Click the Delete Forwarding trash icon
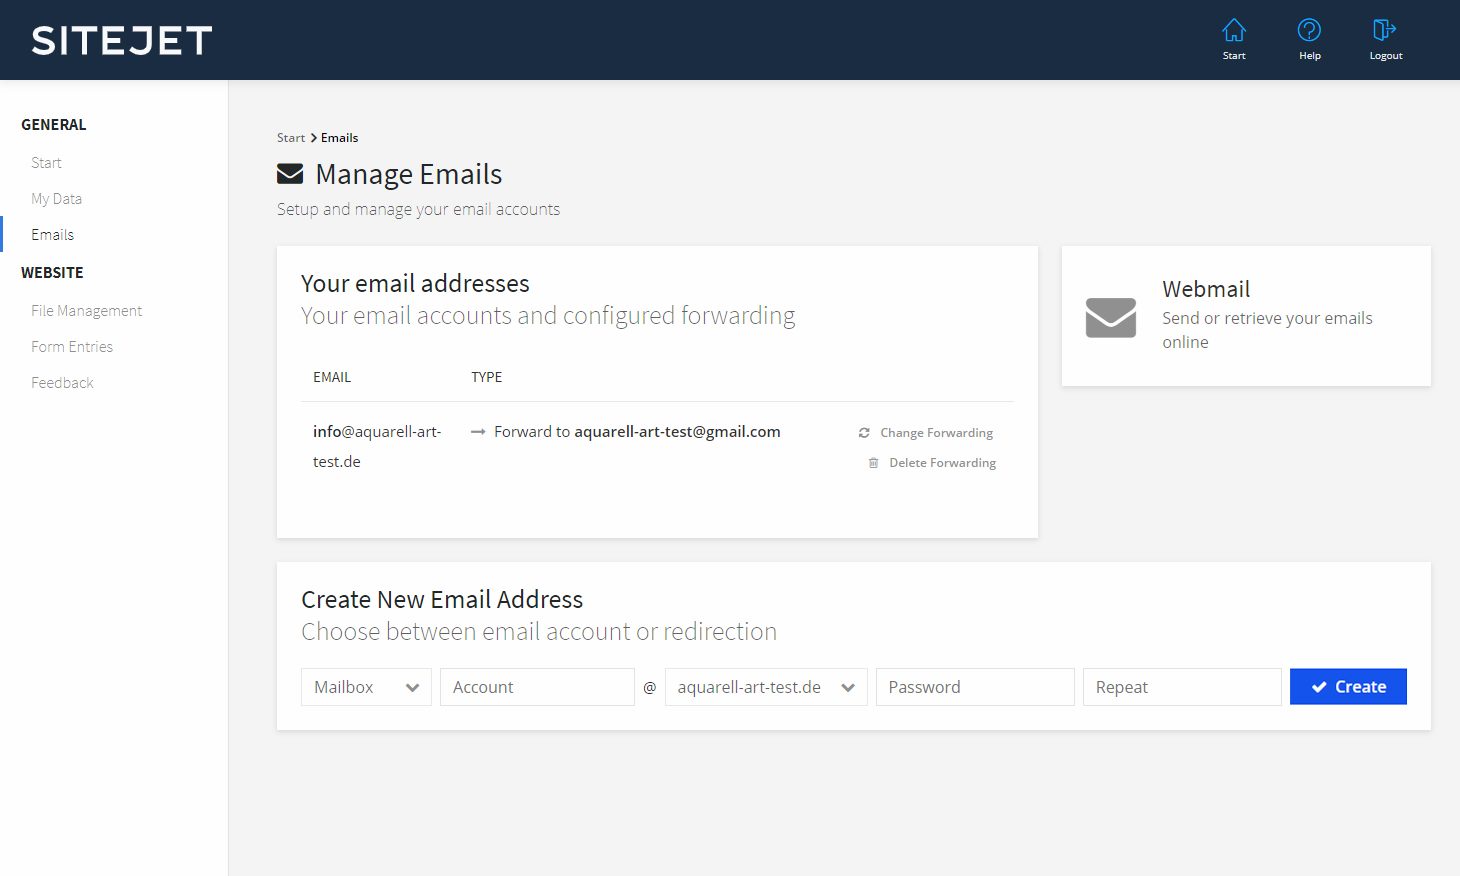This screenshot has height=876, width=1460. click(x=874, y=462)
